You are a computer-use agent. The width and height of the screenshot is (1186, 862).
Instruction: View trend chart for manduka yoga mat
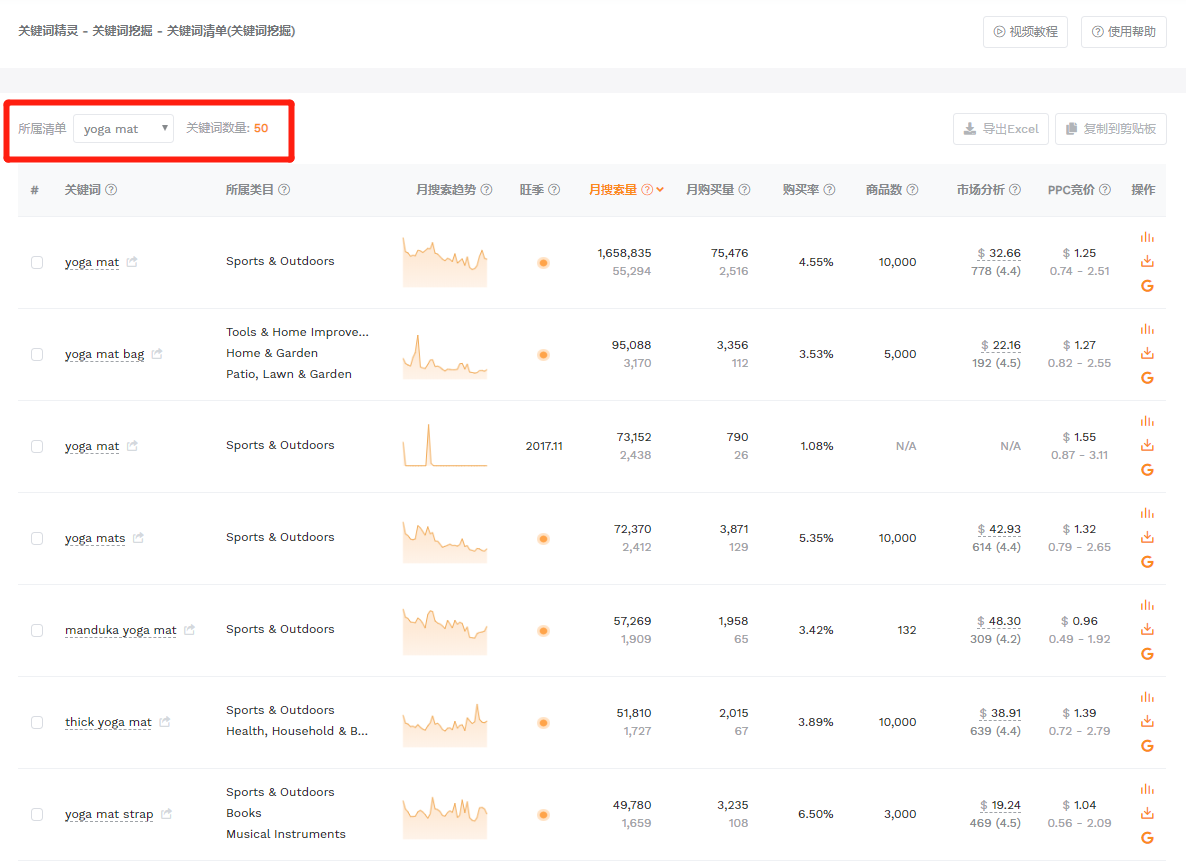pyautogui.click(x=445, y=631)
